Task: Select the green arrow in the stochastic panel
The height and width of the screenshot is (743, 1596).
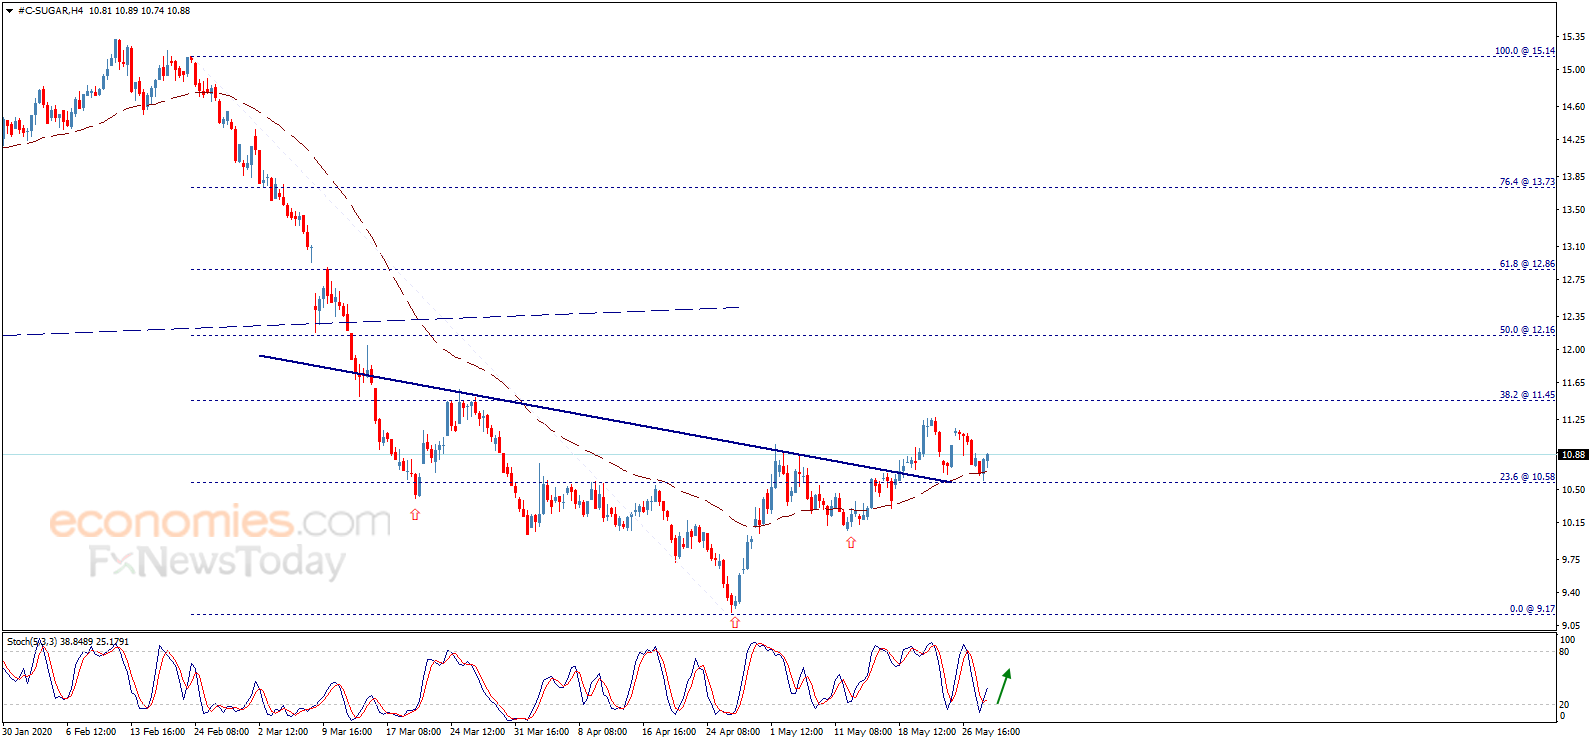Action: [1004, 686]
